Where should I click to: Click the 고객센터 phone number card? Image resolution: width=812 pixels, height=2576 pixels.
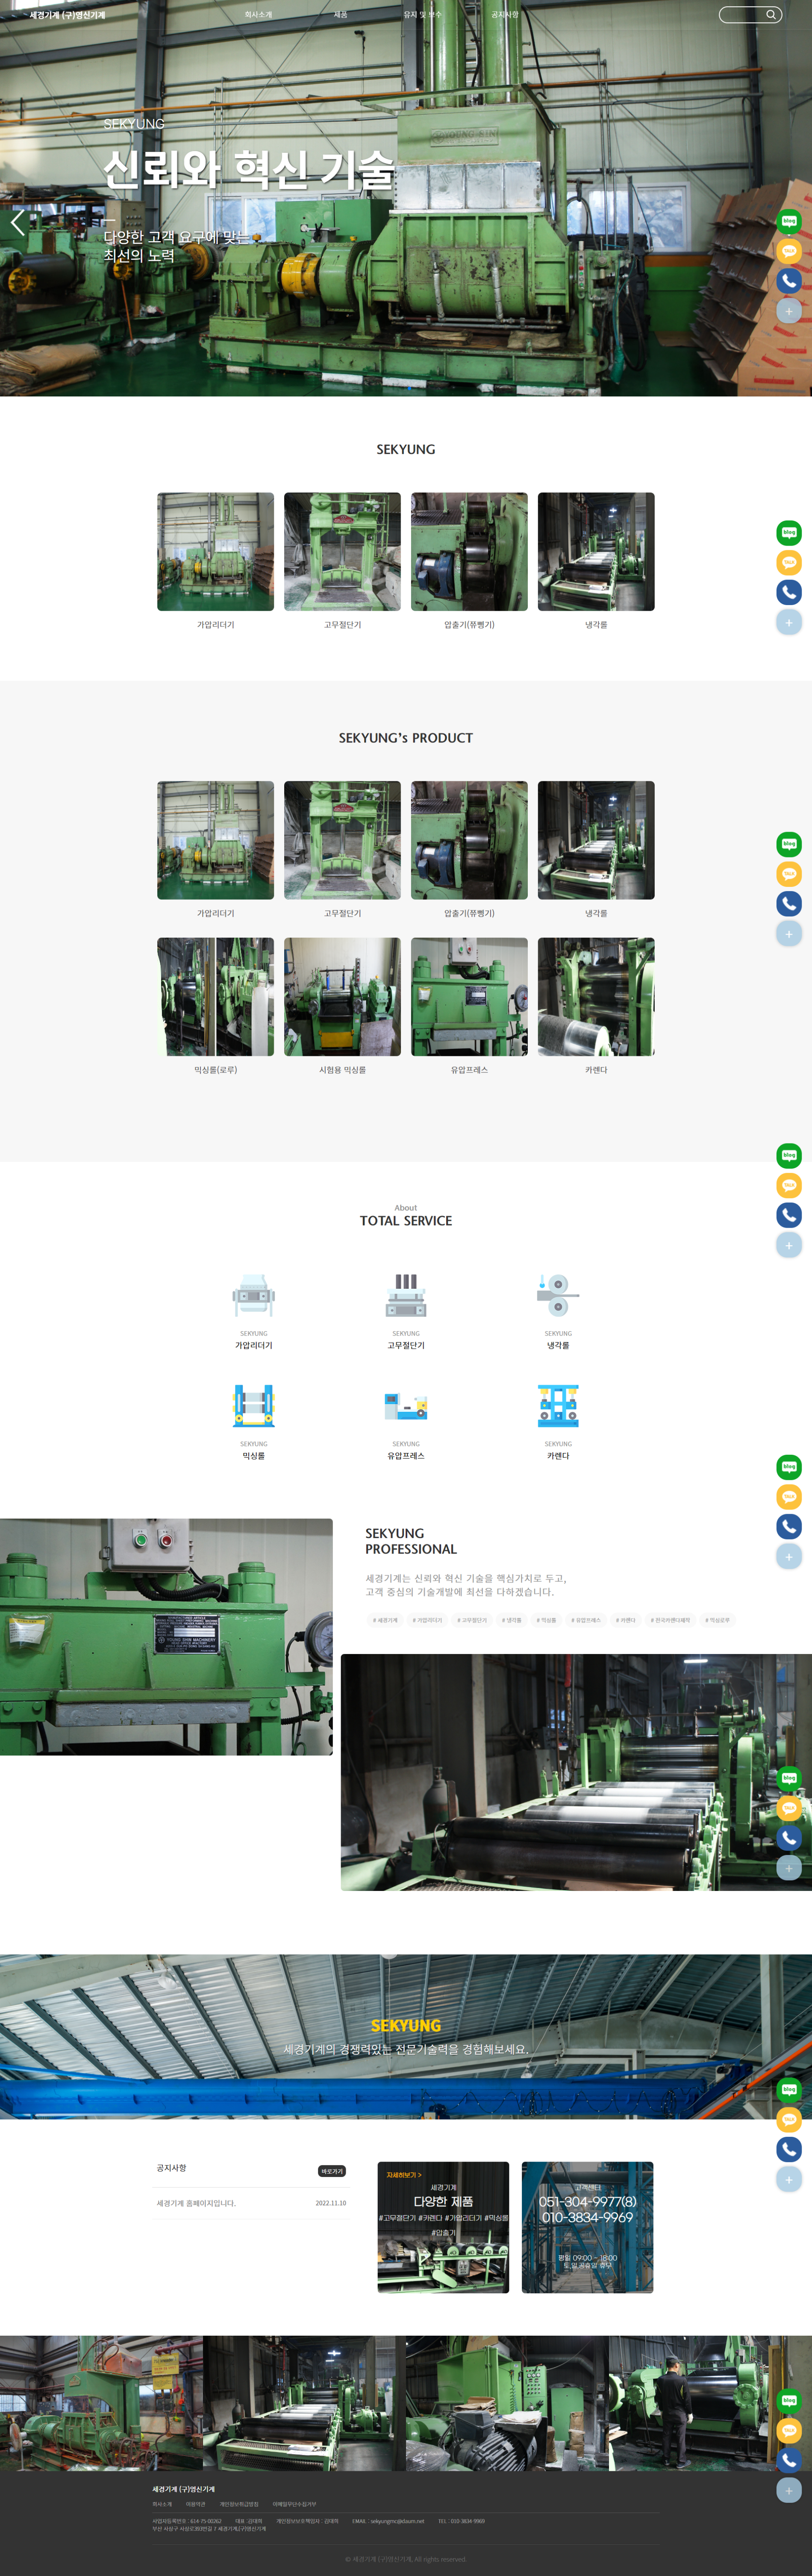[x=587, y=2227]
